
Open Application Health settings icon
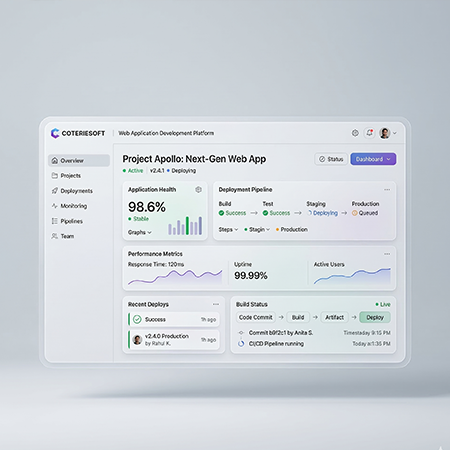click(198, 189)
